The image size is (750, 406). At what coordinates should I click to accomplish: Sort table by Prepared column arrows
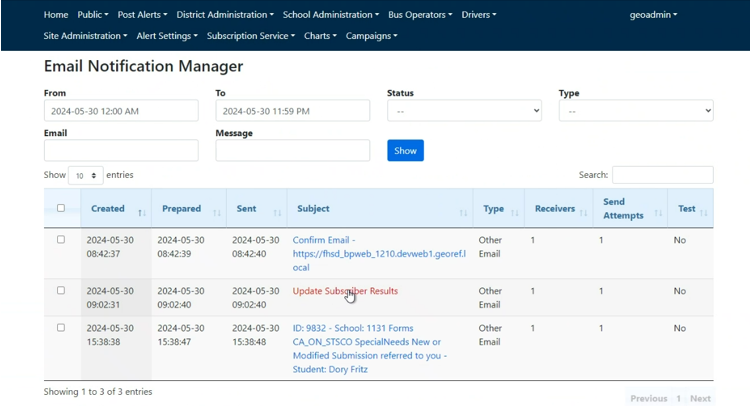click(x=217, y=212)
